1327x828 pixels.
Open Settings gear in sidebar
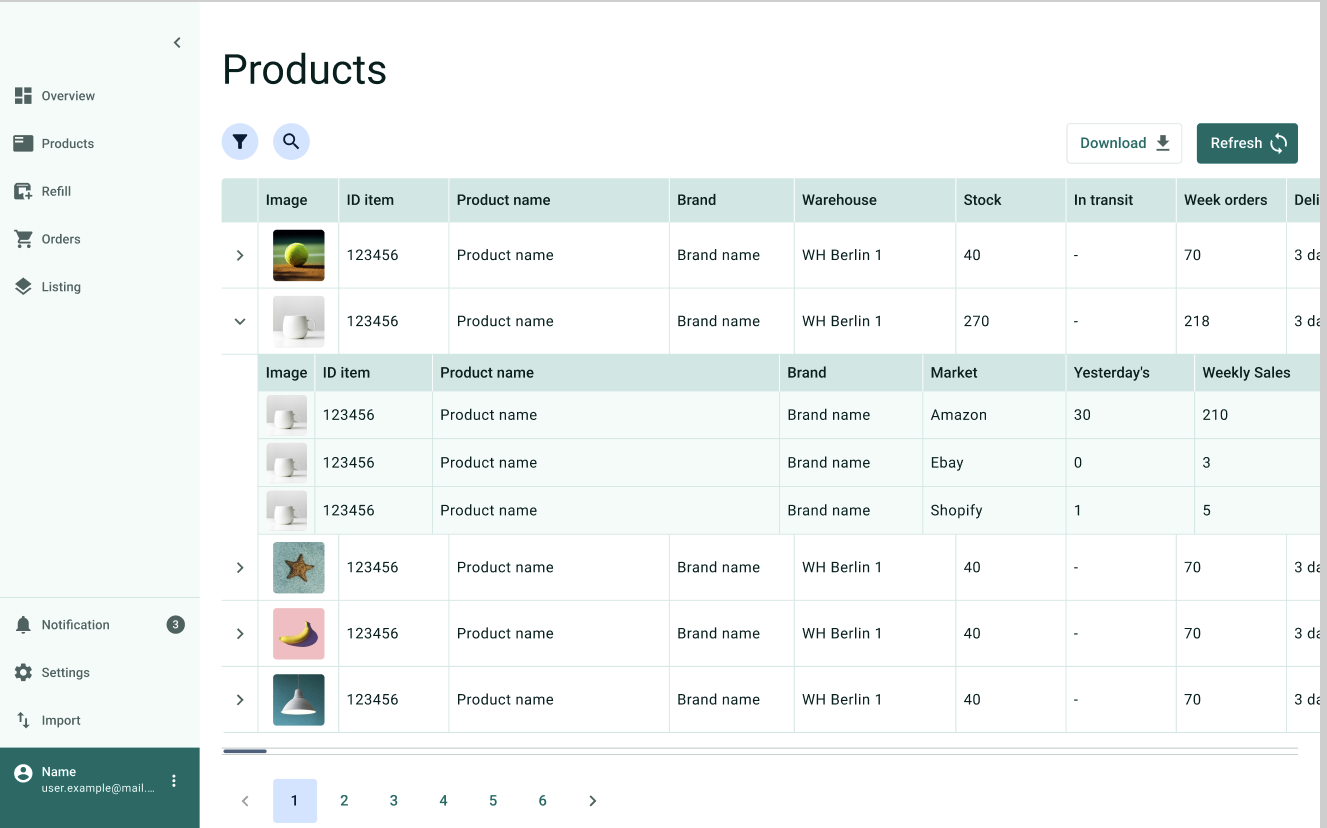coord(23,673)
